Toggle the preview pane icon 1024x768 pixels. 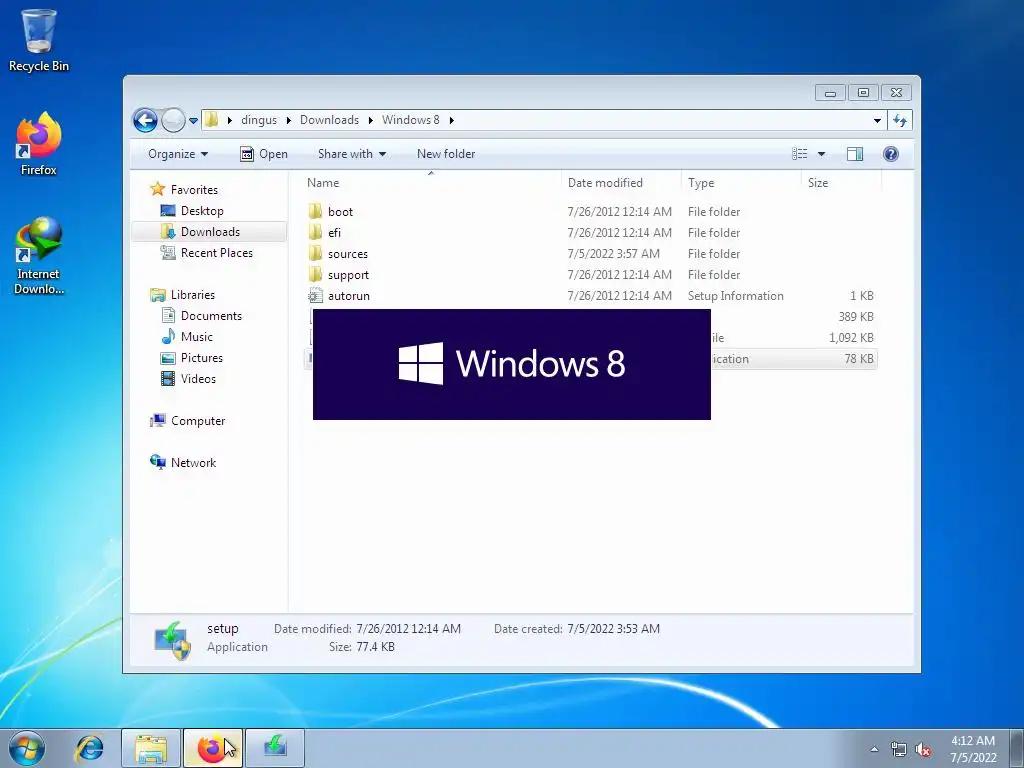(855, 154)
